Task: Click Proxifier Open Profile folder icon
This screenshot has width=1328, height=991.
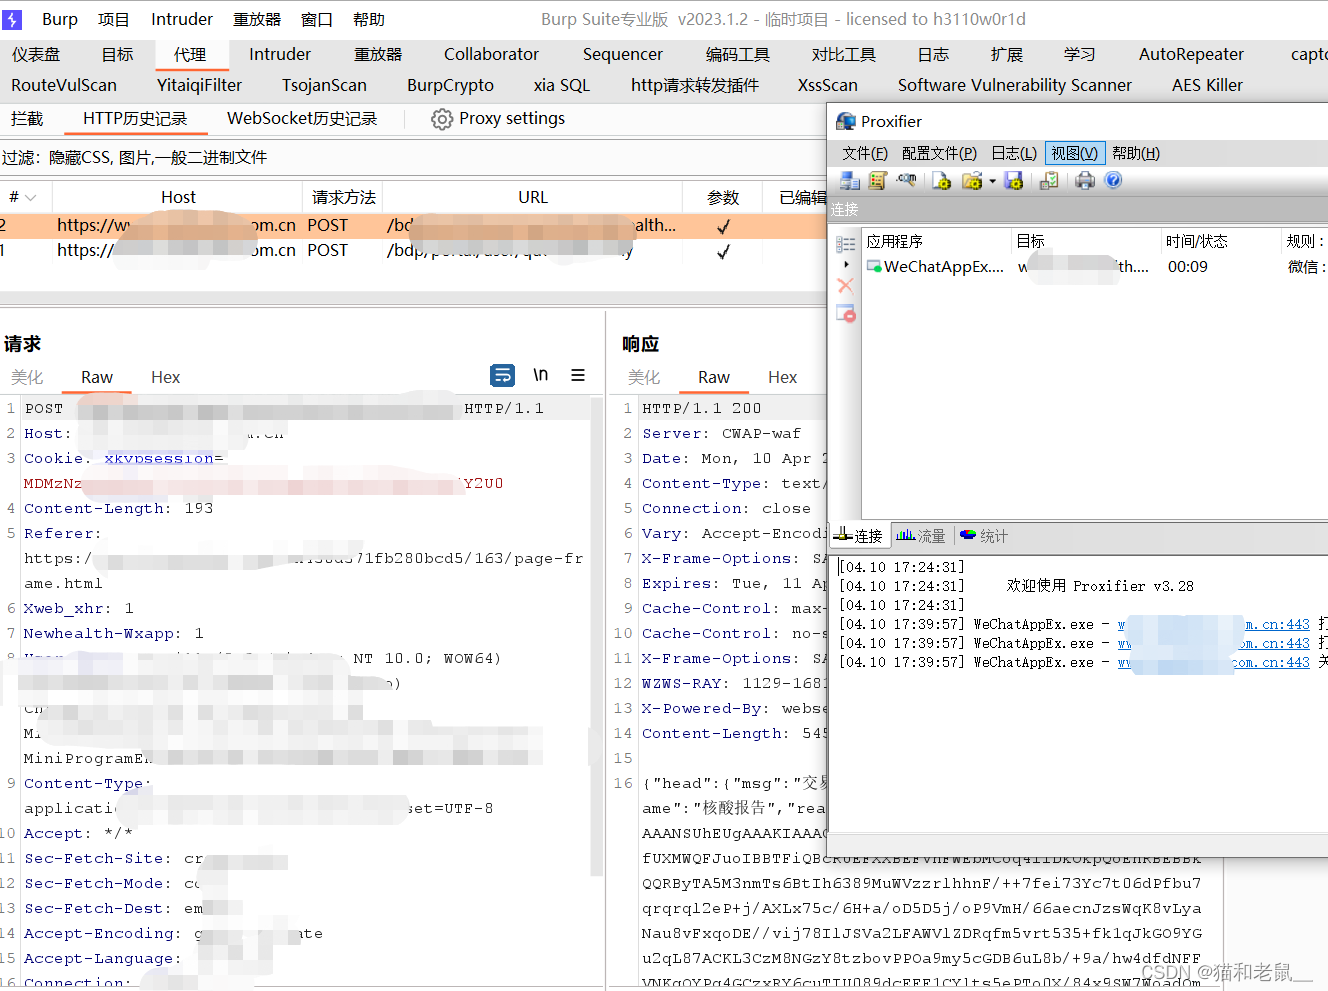Action: [x=971, y=180]
